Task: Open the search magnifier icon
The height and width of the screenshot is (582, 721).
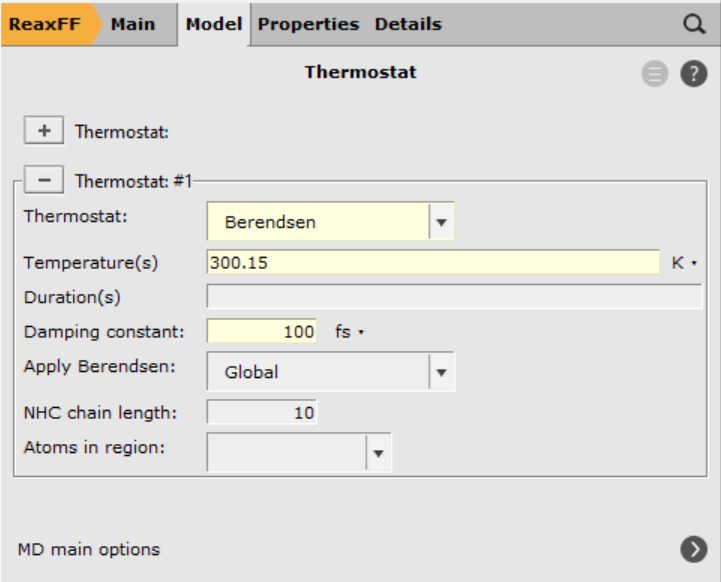Action: point(694,25)
